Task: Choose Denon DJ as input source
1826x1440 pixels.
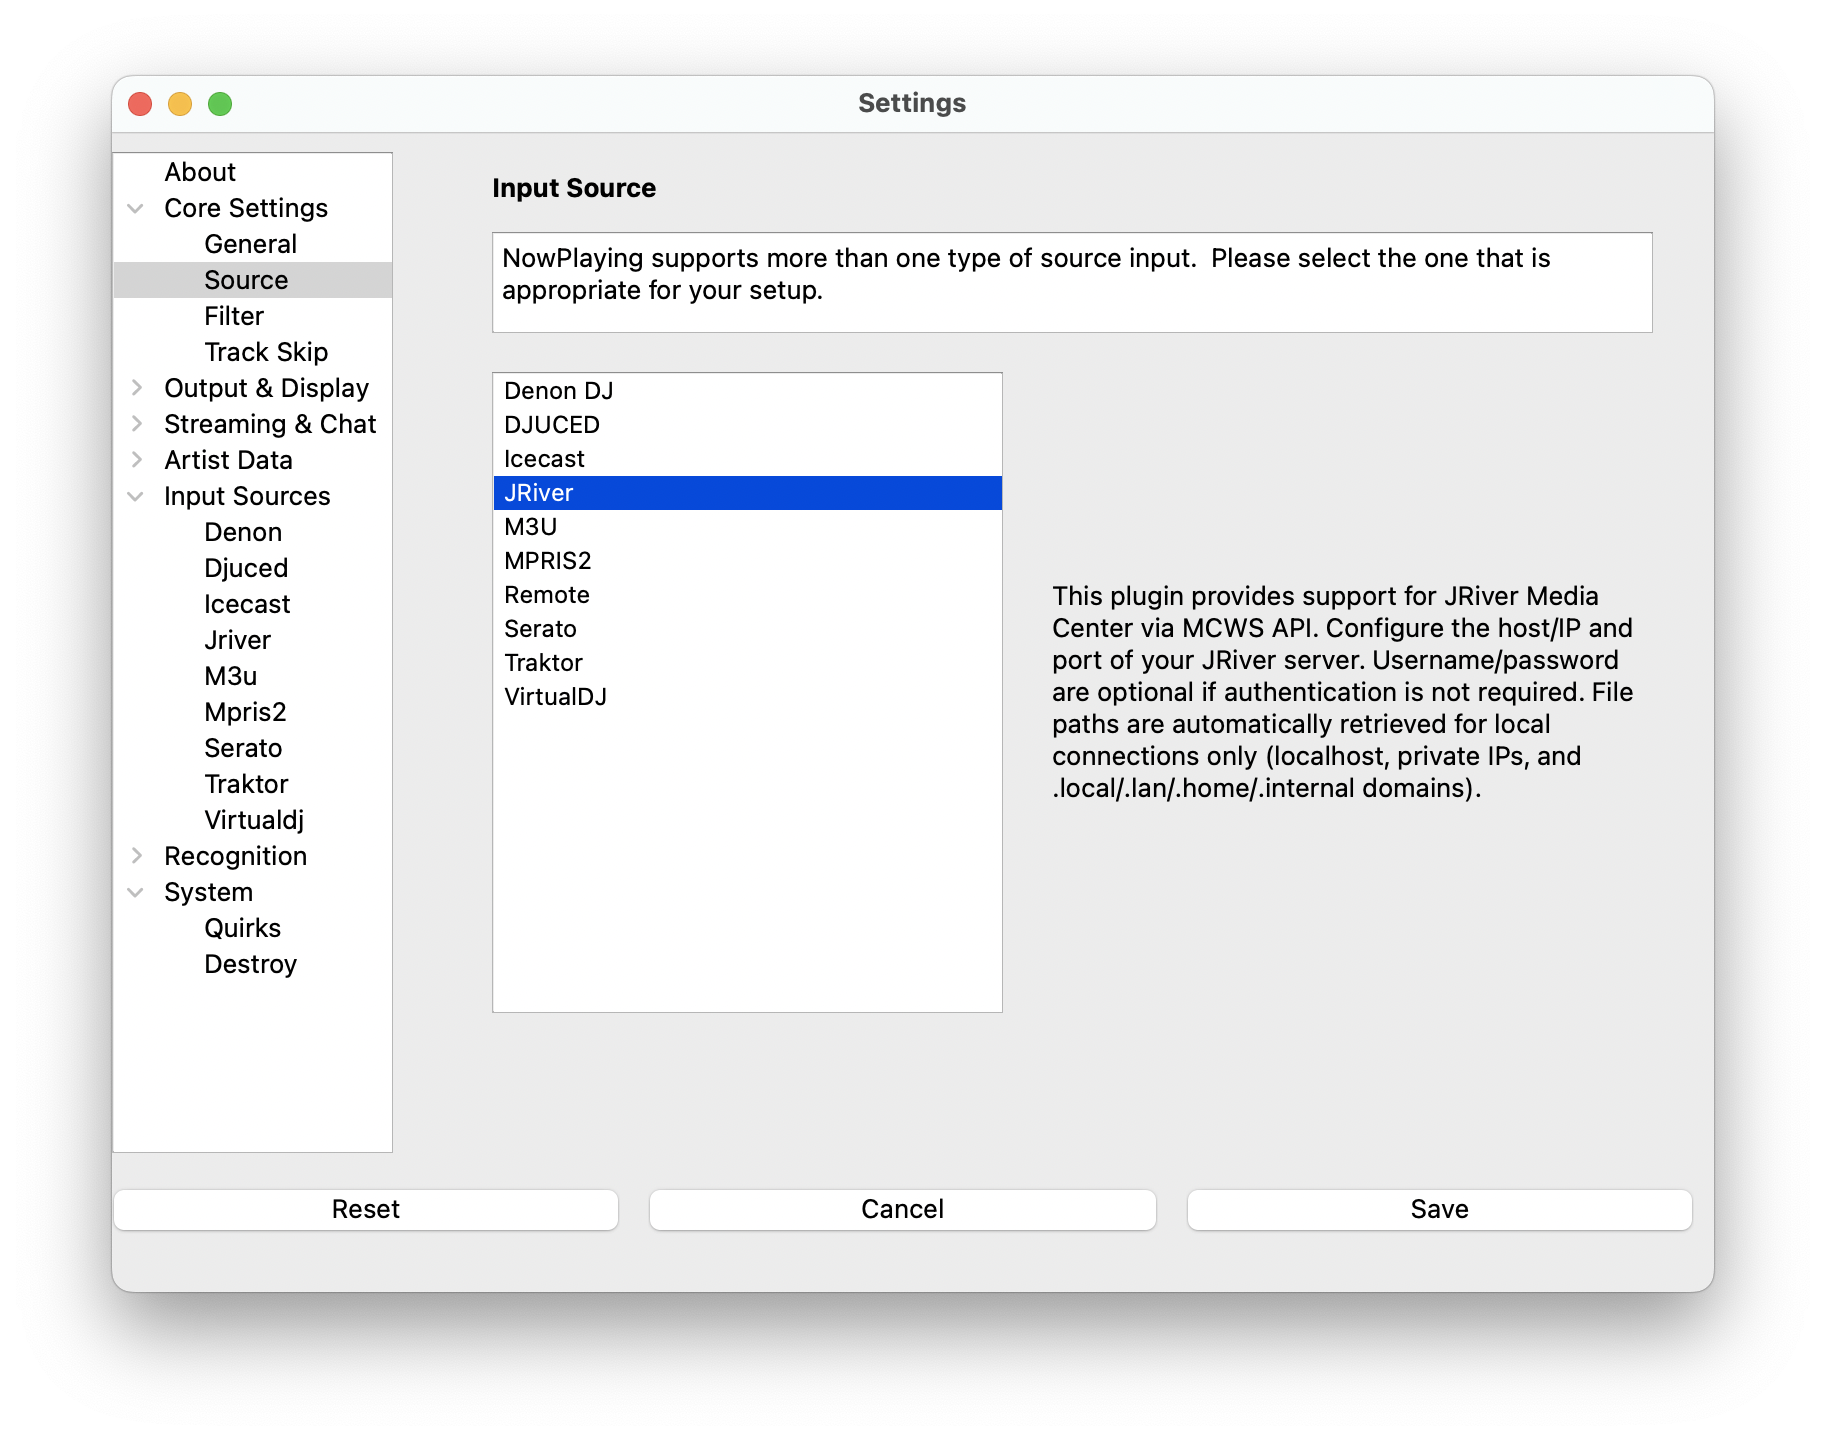Action: pos(558,391)
